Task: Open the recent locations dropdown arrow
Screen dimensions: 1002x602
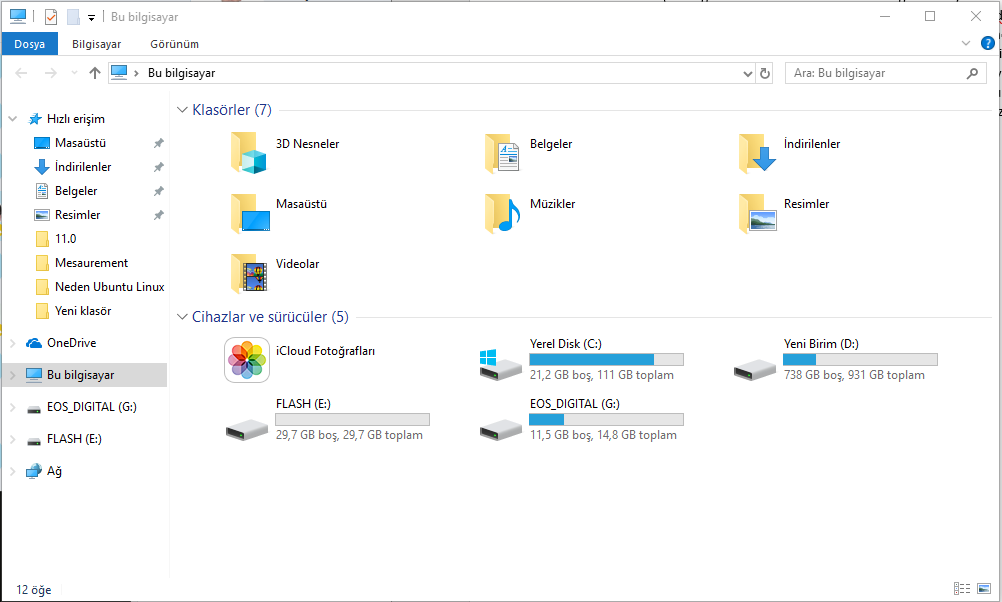Action: click(x=74, y=73)
